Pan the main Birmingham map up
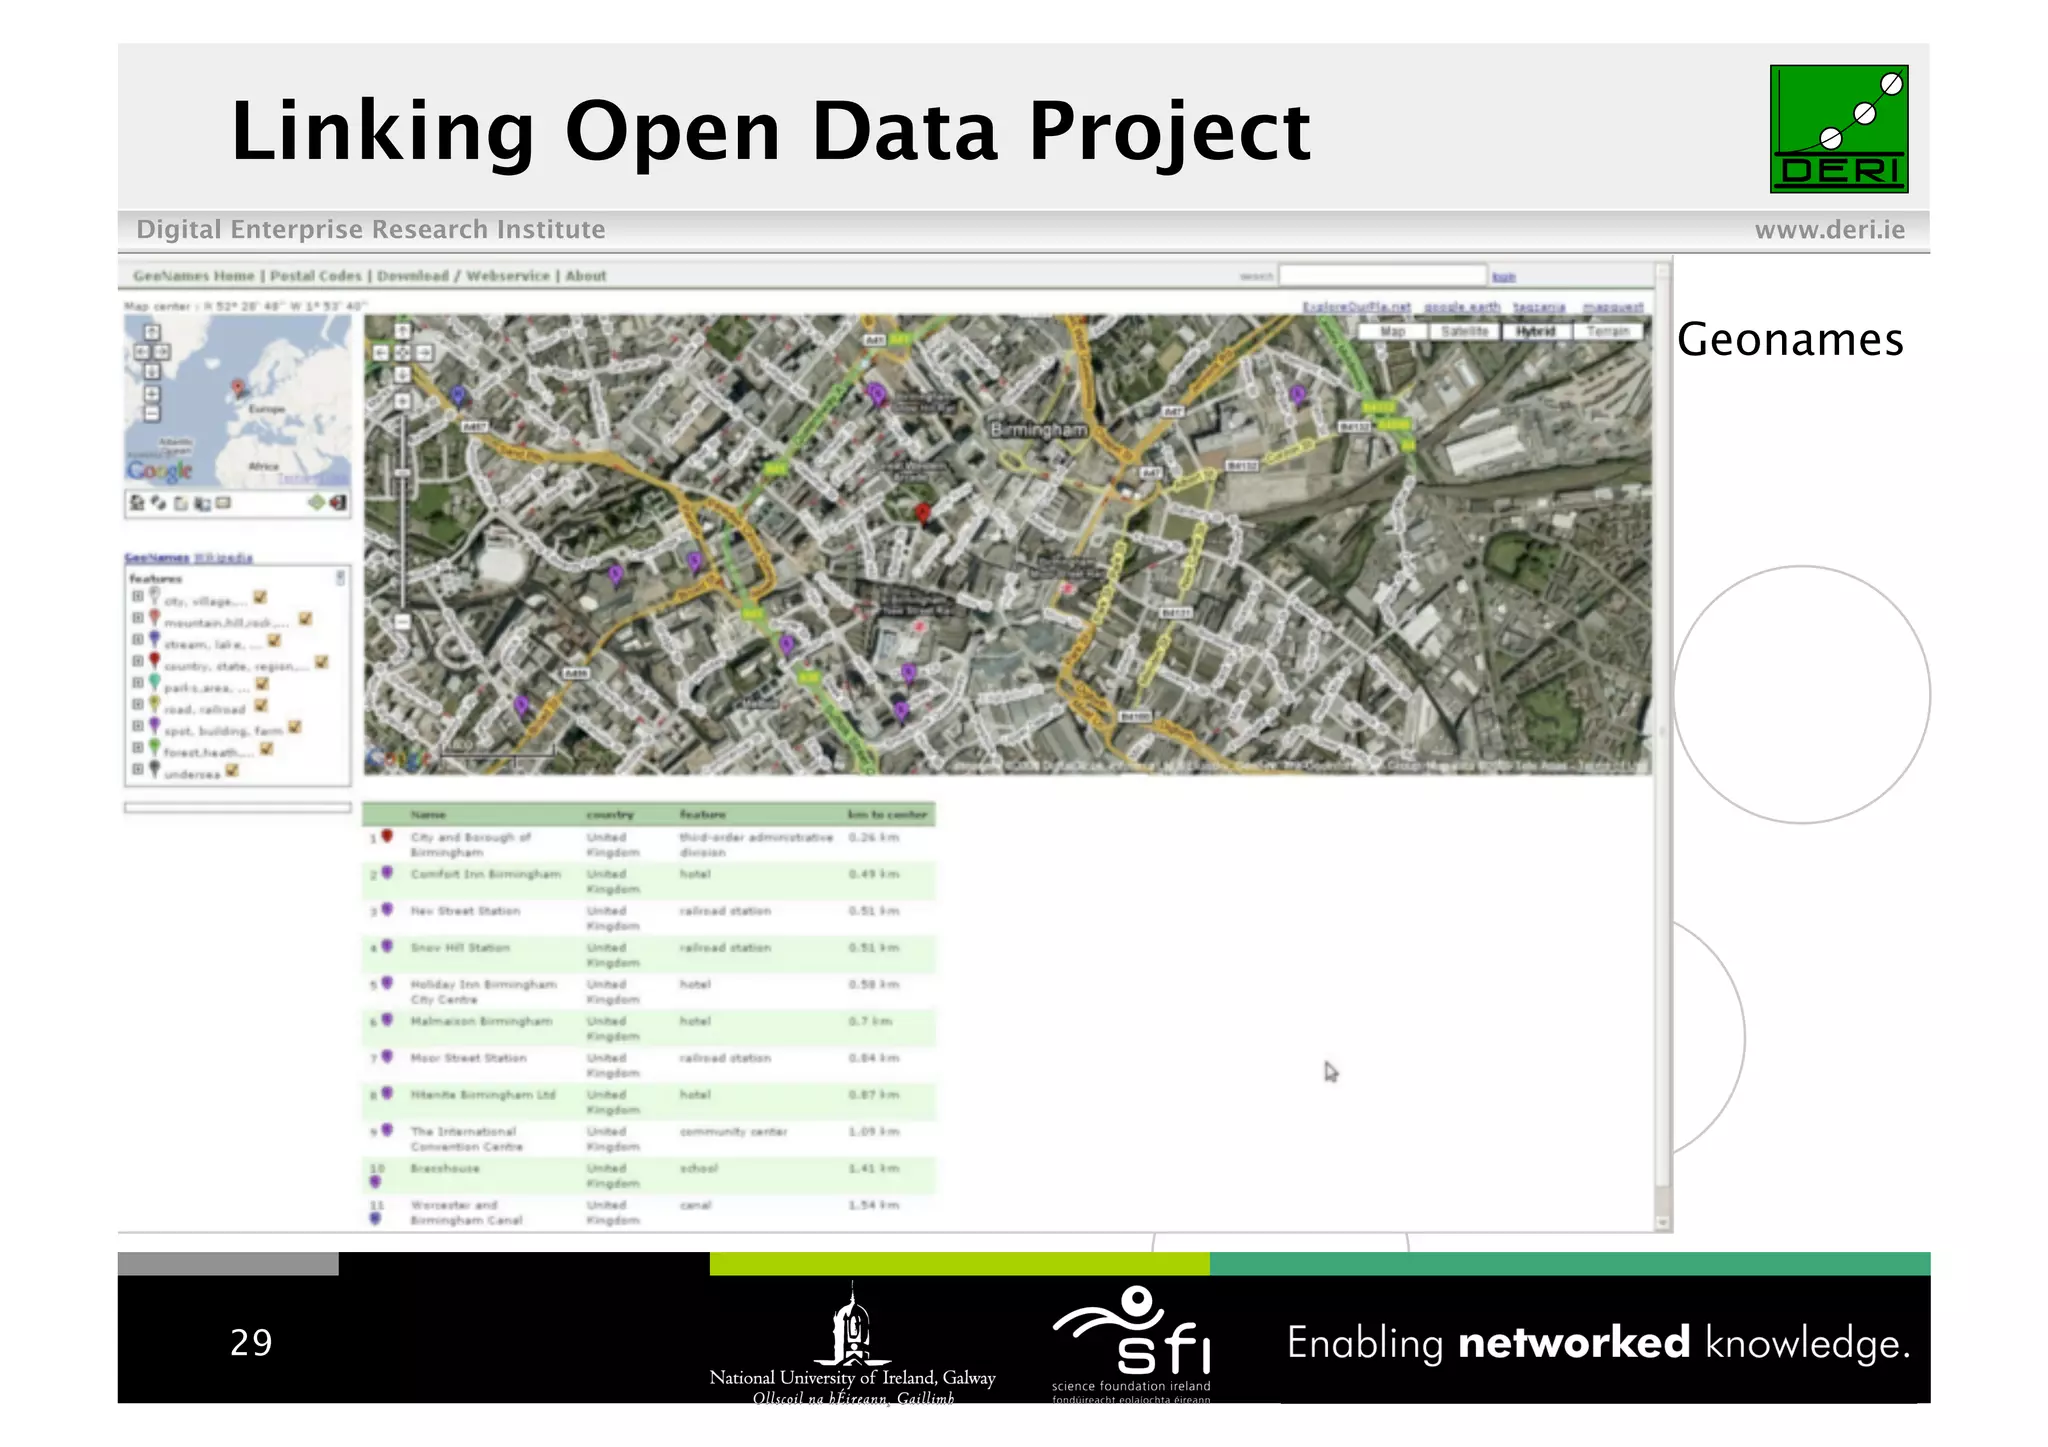 tap(402, 331)
